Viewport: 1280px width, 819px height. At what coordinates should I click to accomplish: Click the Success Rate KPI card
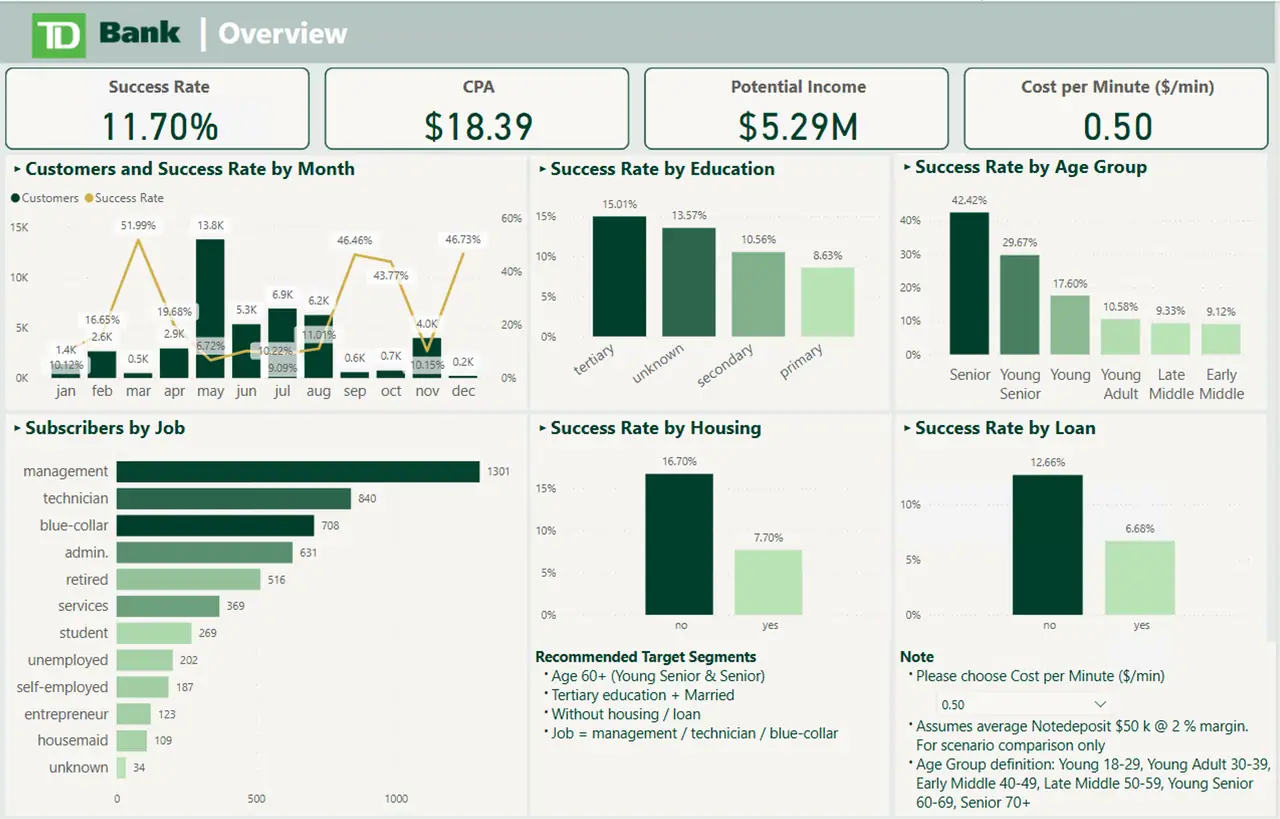click(158, 108)
